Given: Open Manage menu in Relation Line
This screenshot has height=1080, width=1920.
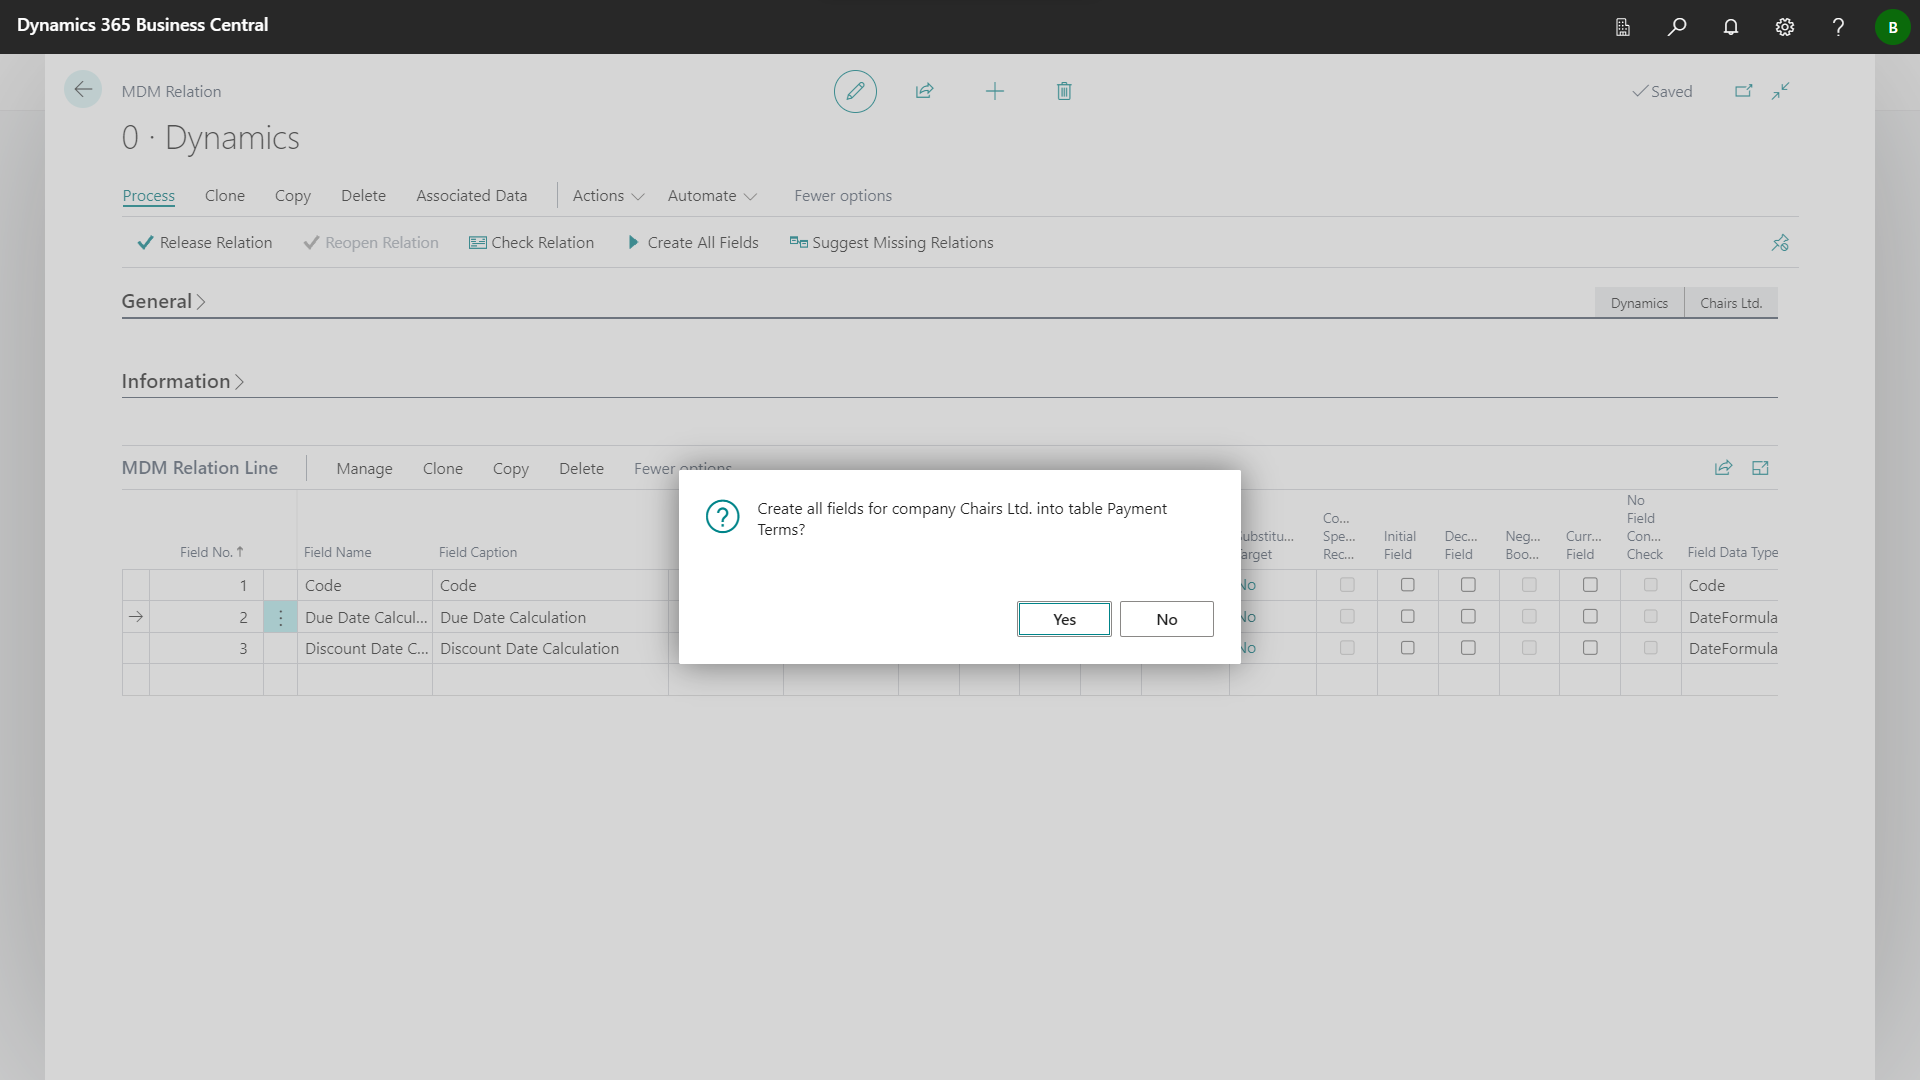Looking at the screenshot, I should (364, 469).
